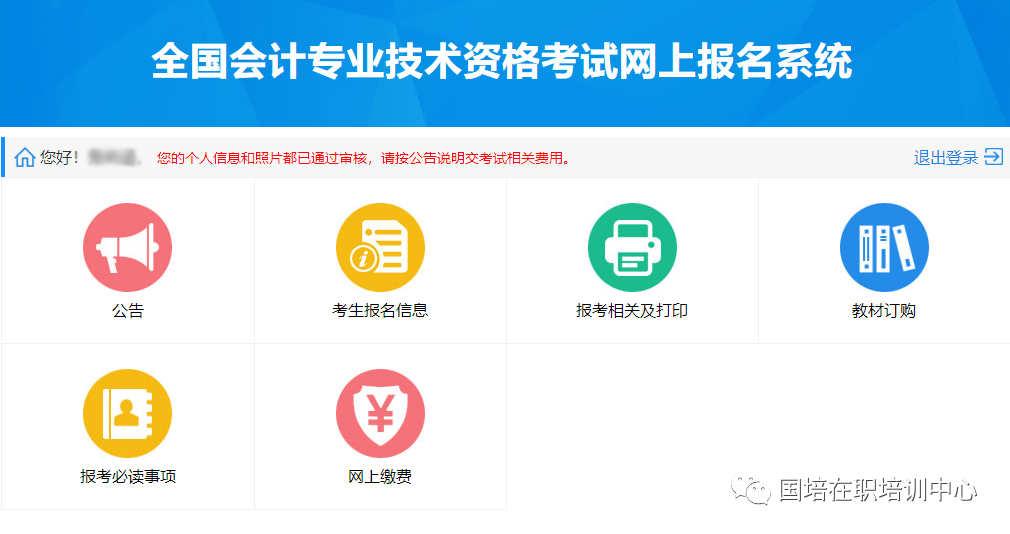The height and width of the screenshot is (534, 1010).
Task: Open the 网上缴费 yen shield icon
Action: point(380,413)
